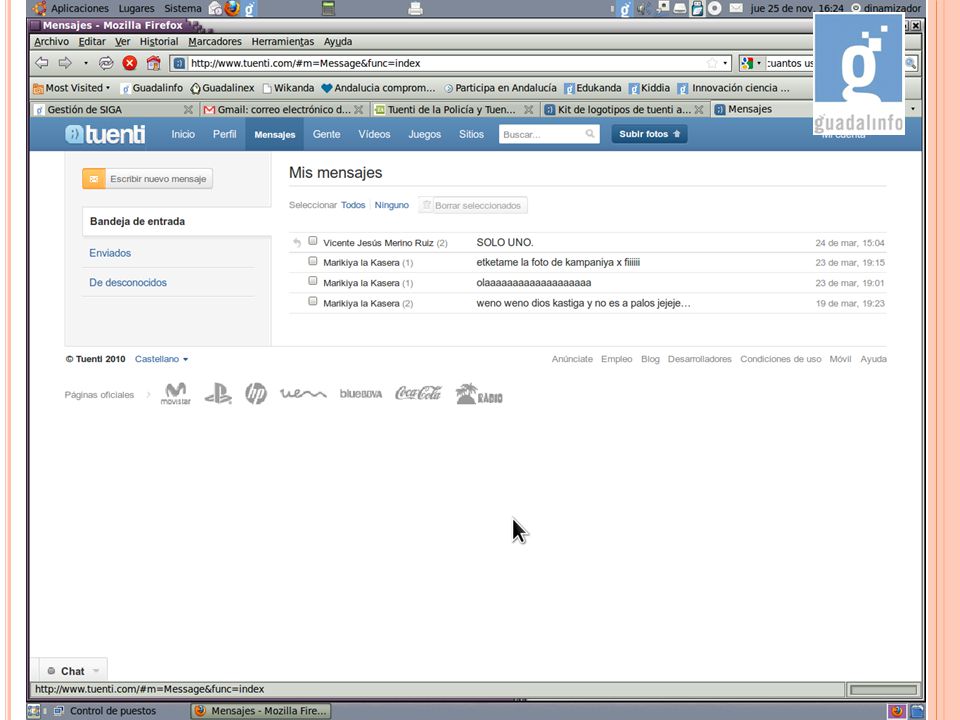Launch Firefox from the top panel
Screen dimensions: 960x720
(x=232, y=9)
